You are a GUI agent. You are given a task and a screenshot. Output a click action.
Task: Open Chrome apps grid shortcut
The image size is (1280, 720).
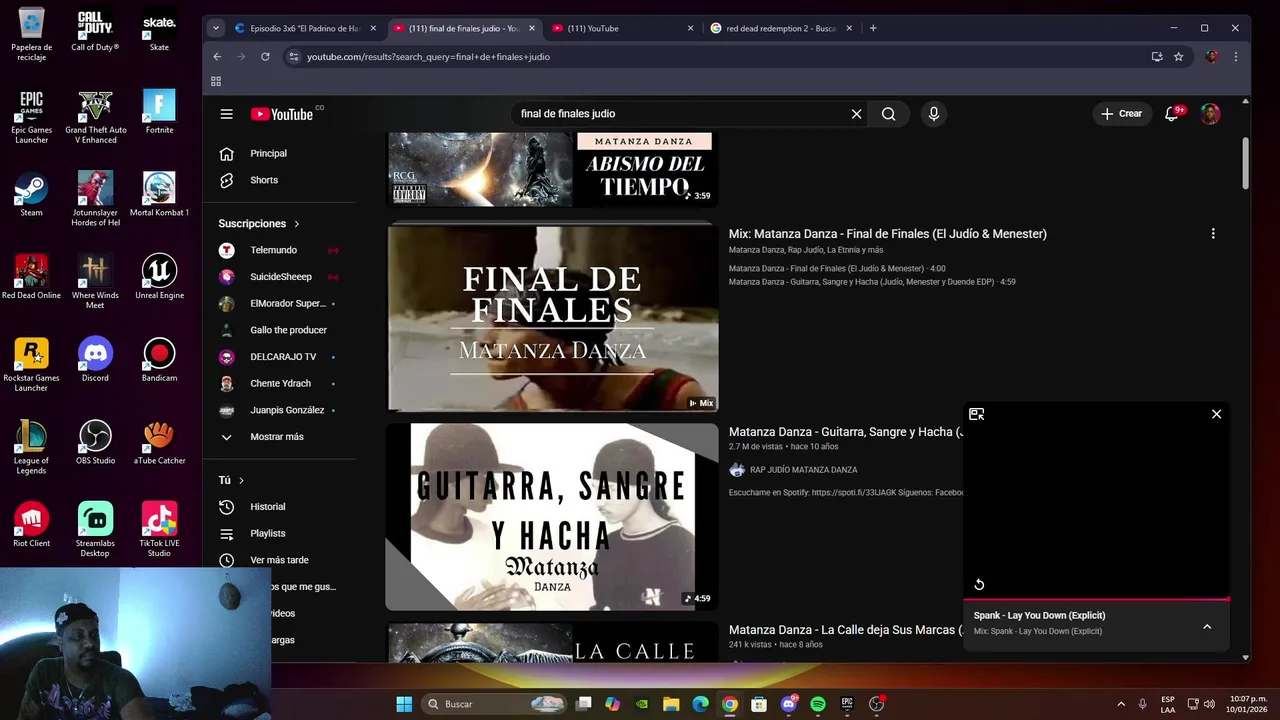tap(215, 81)
